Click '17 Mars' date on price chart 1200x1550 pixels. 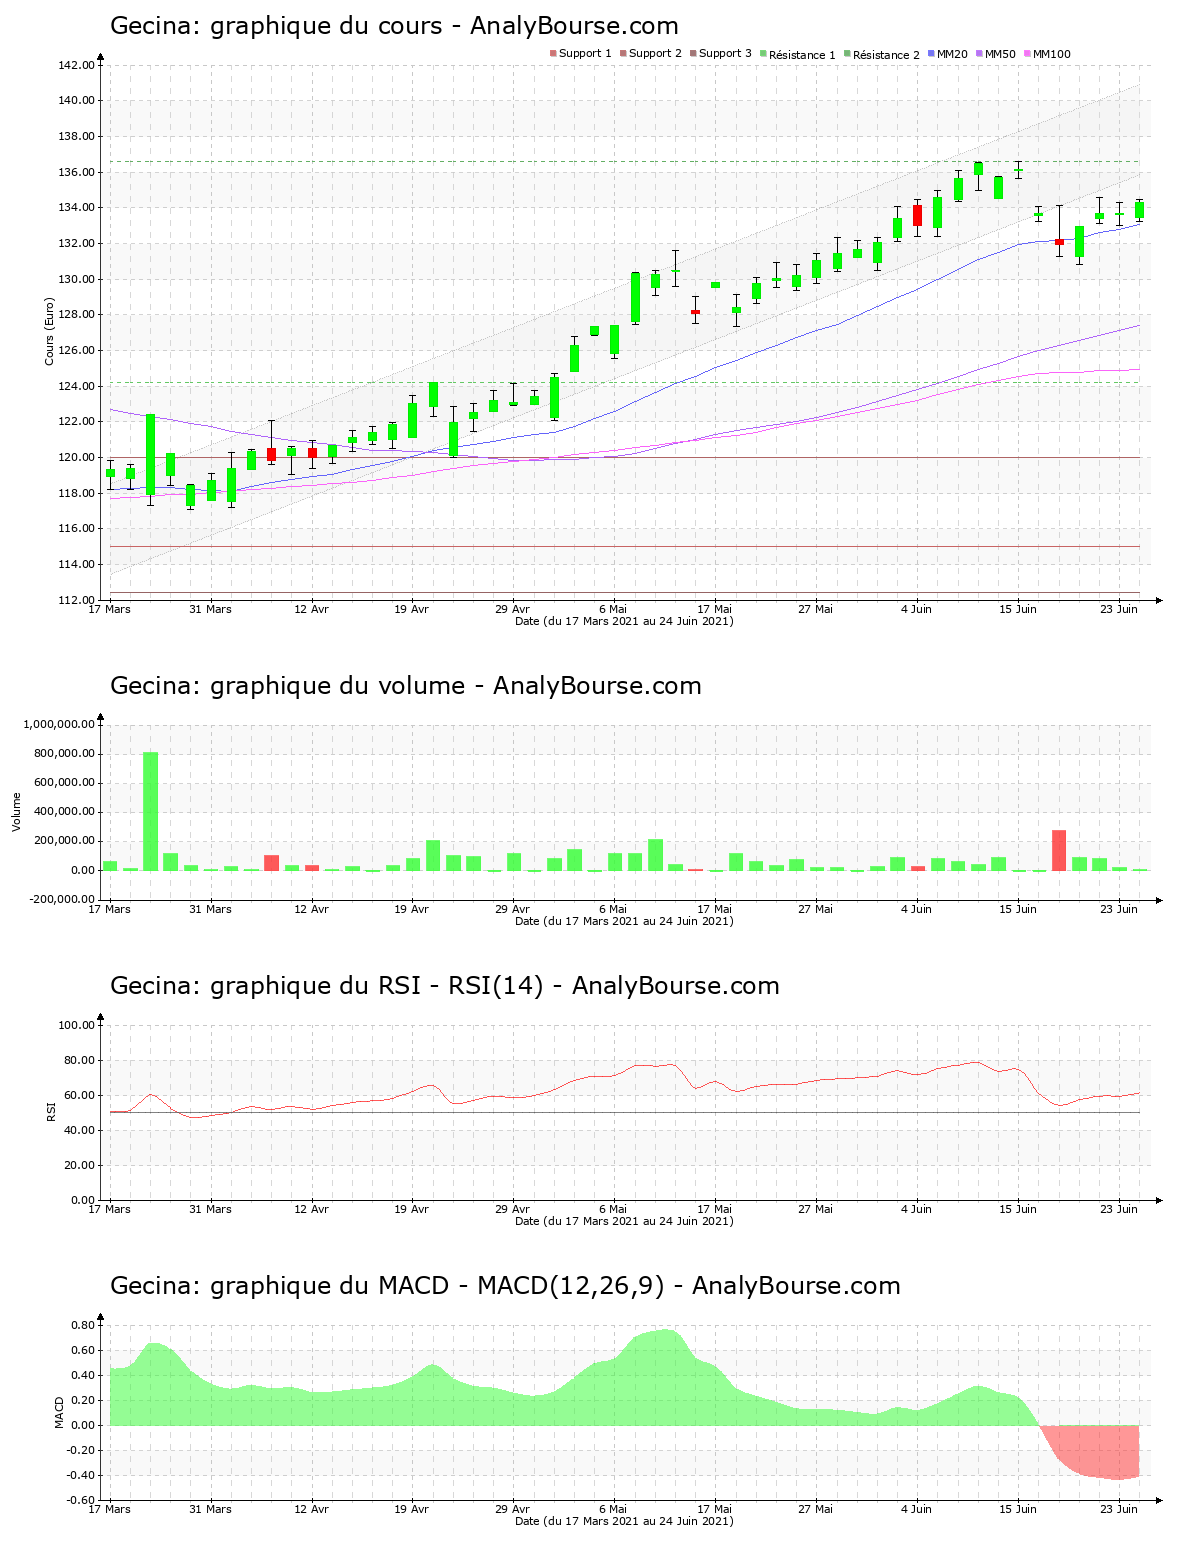pyautogui.click(x=110, y=609)
